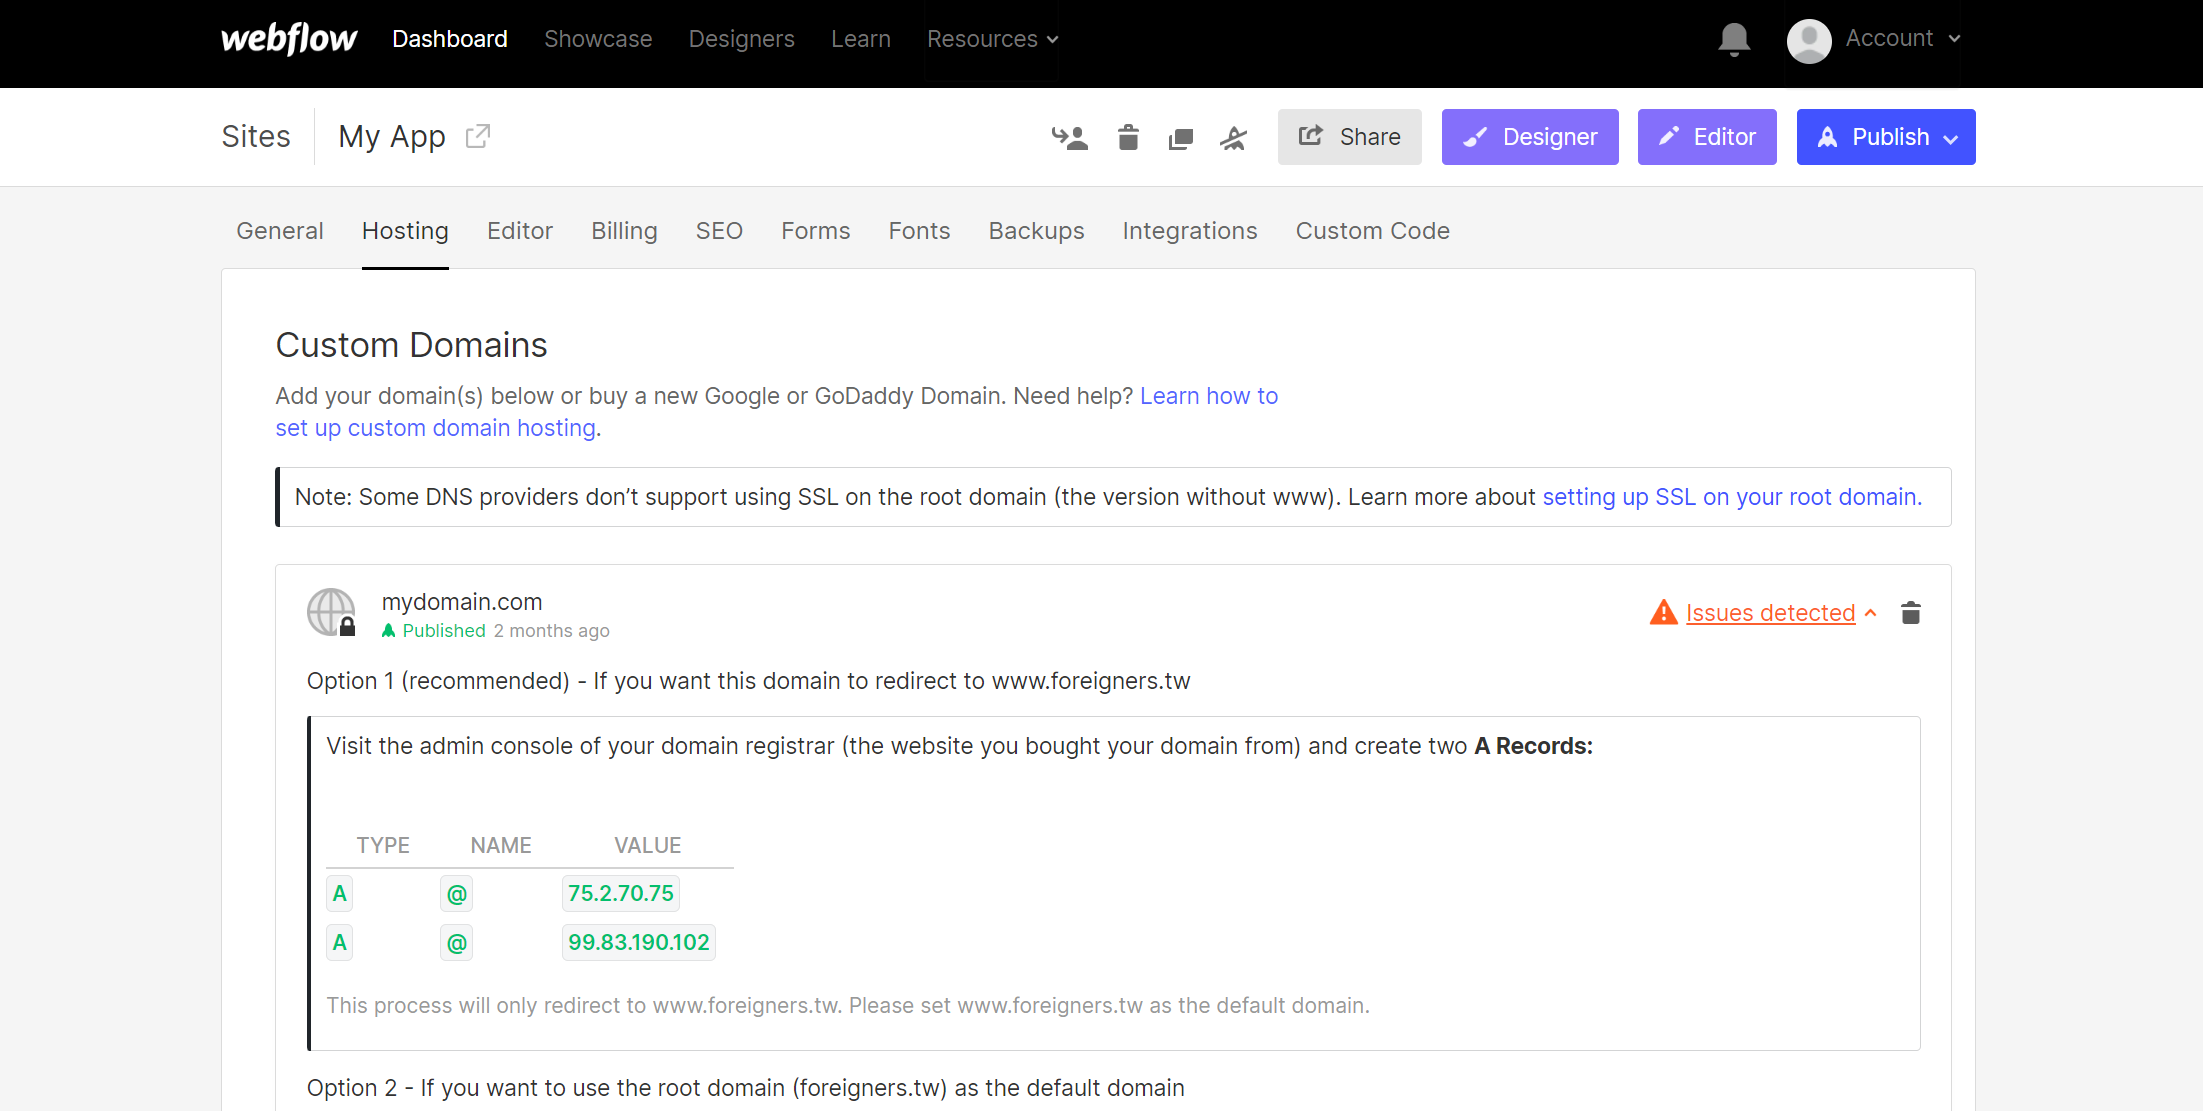Click the duplicate site icon
The width and height of the screenshot is (2203, 1111).
click(x=1181, y=138)
